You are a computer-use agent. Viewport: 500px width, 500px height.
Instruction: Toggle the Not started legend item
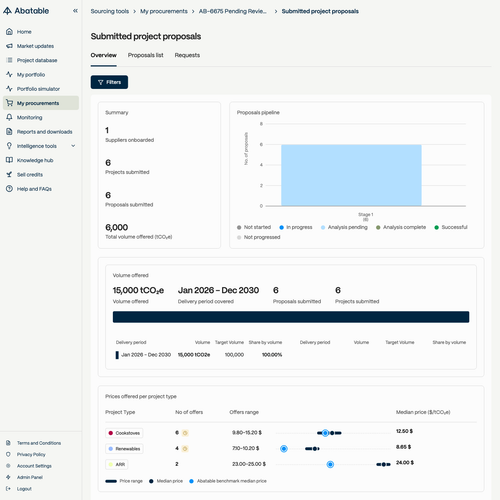point(254,227)
